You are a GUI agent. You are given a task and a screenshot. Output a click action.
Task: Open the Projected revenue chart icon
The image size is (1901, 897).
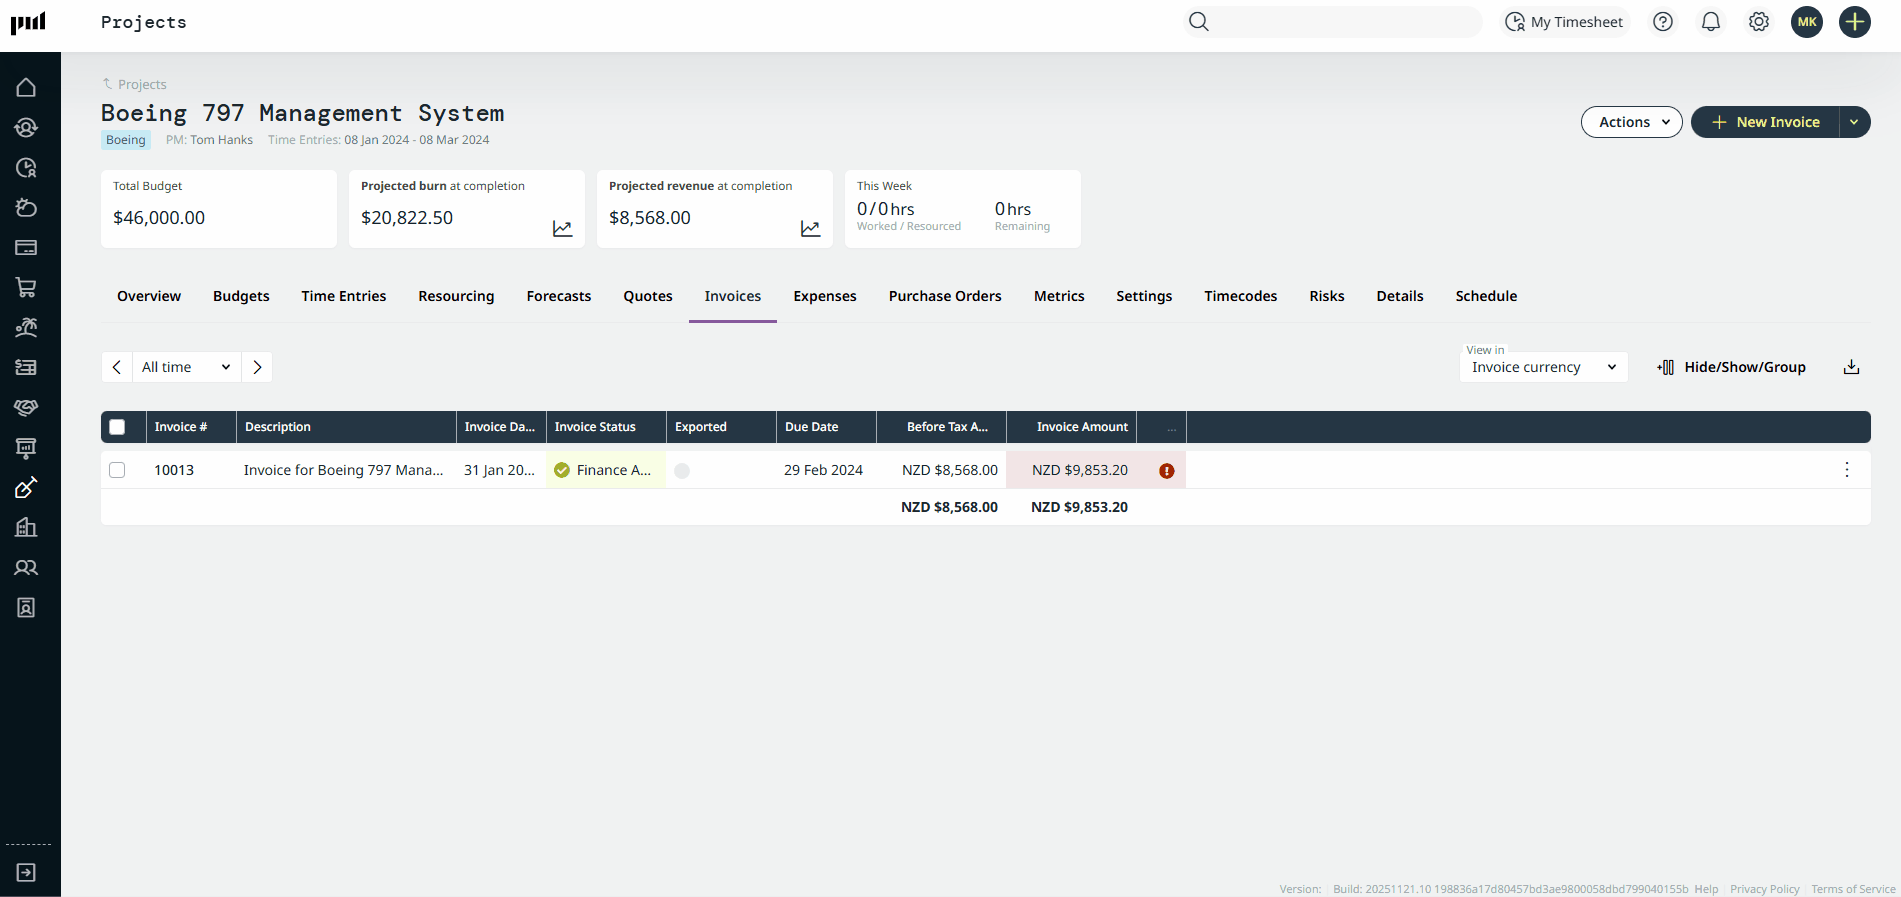tap(811, 229)
